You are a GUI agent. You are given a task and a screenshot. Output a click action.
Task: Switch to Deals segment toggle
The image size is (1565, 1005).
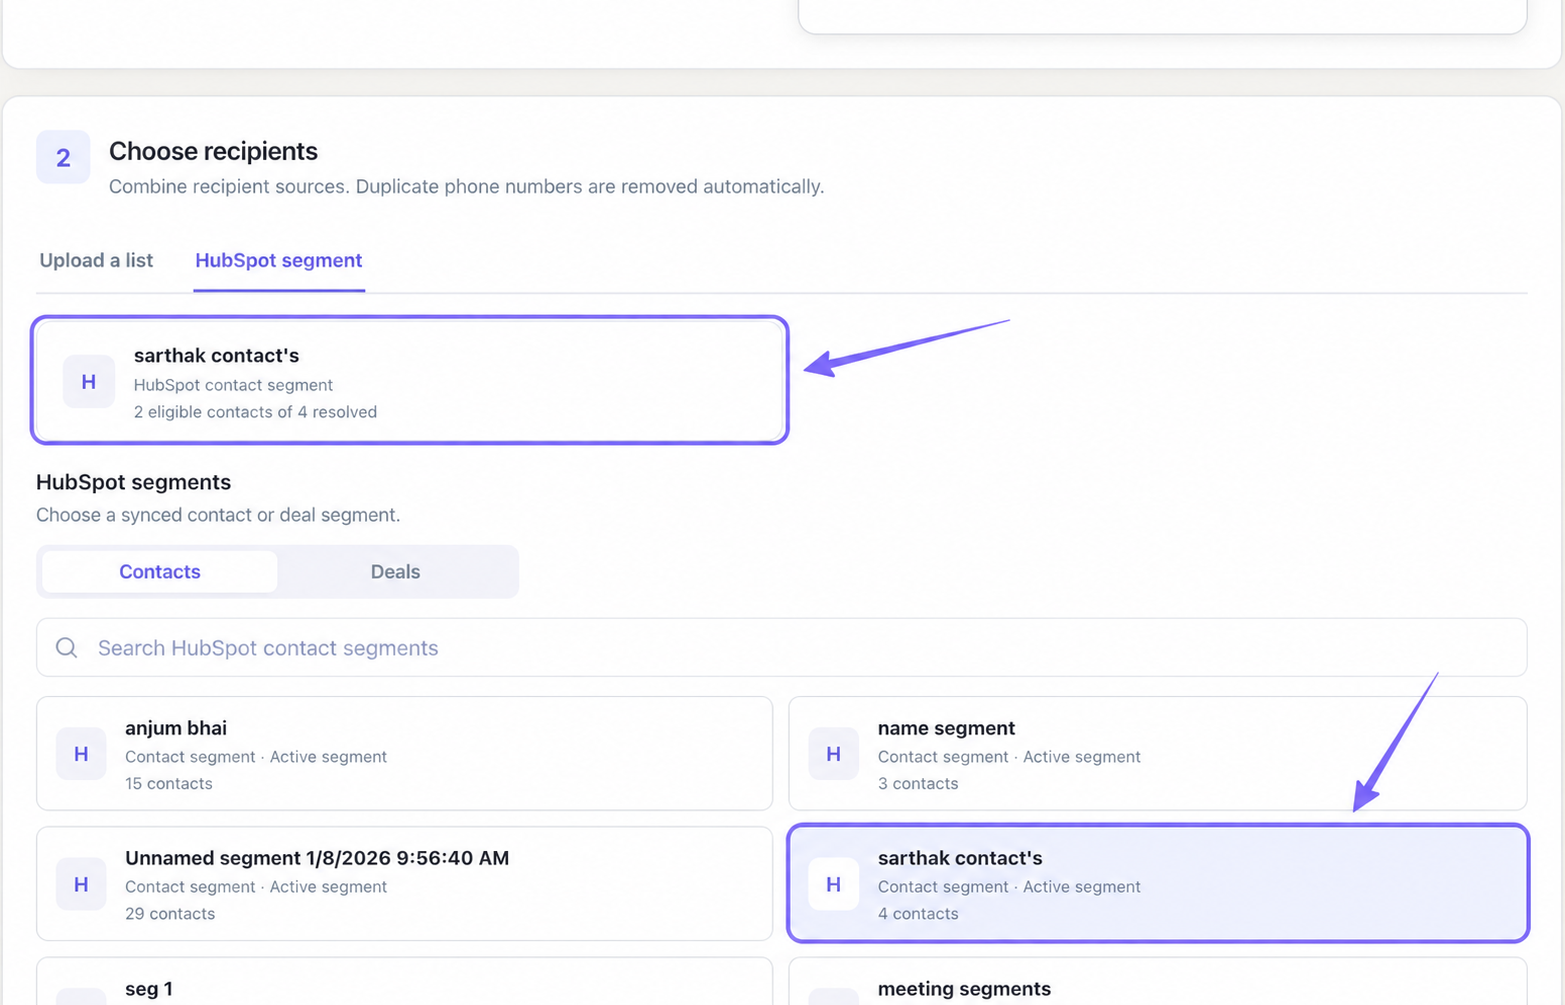pyautogui.click(x=396, y=572)
